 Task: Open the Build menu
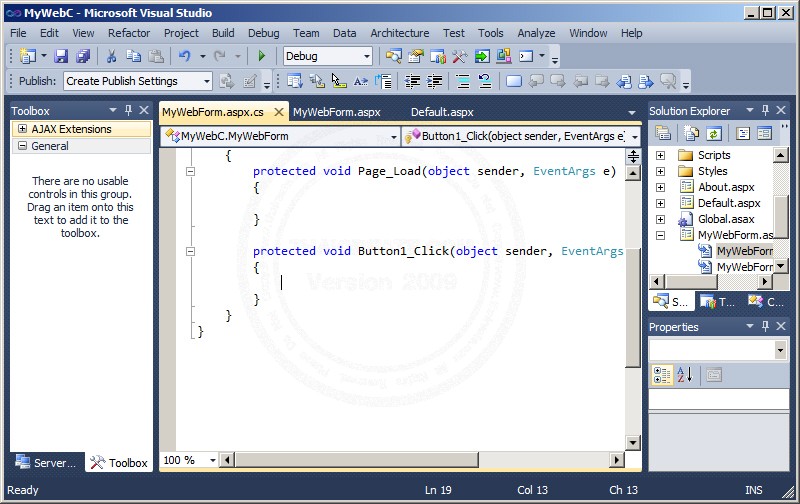pos(223,33)
